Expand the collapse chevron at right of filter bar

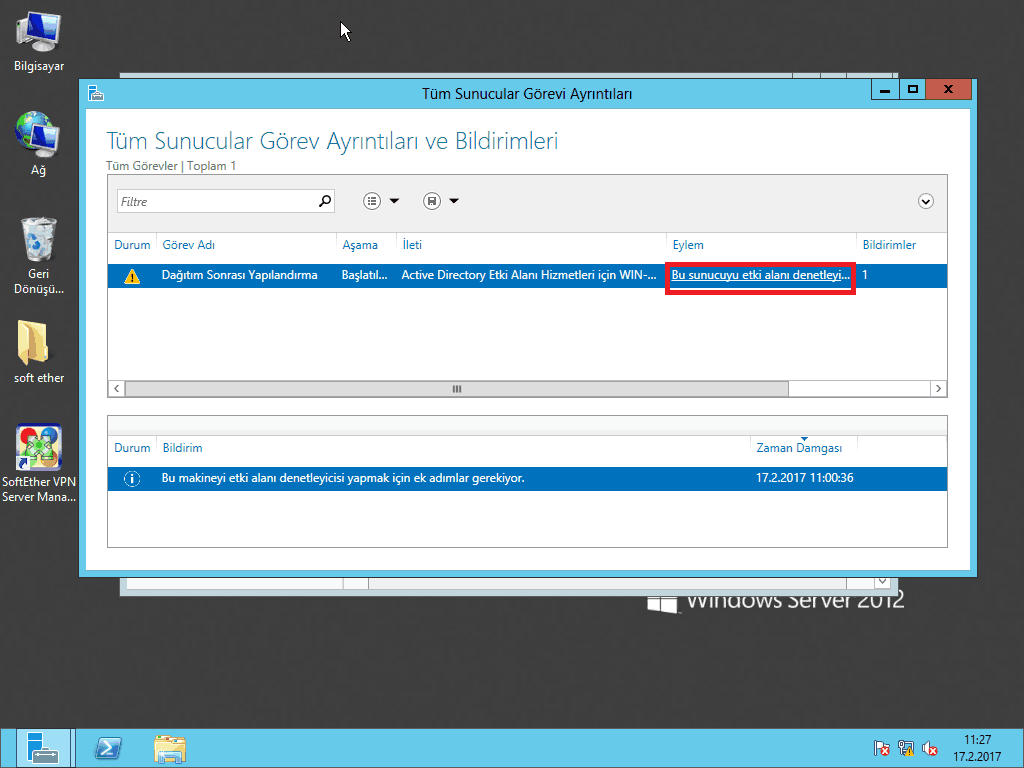[x=926, y=201]
